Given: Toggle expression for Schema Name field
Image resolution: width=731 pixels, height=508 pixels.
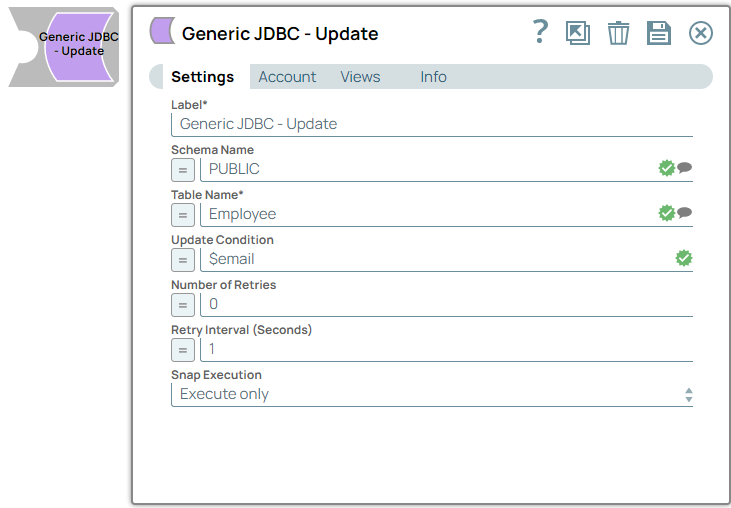Looking at the screenshot, I should click(x=183, y=169).
